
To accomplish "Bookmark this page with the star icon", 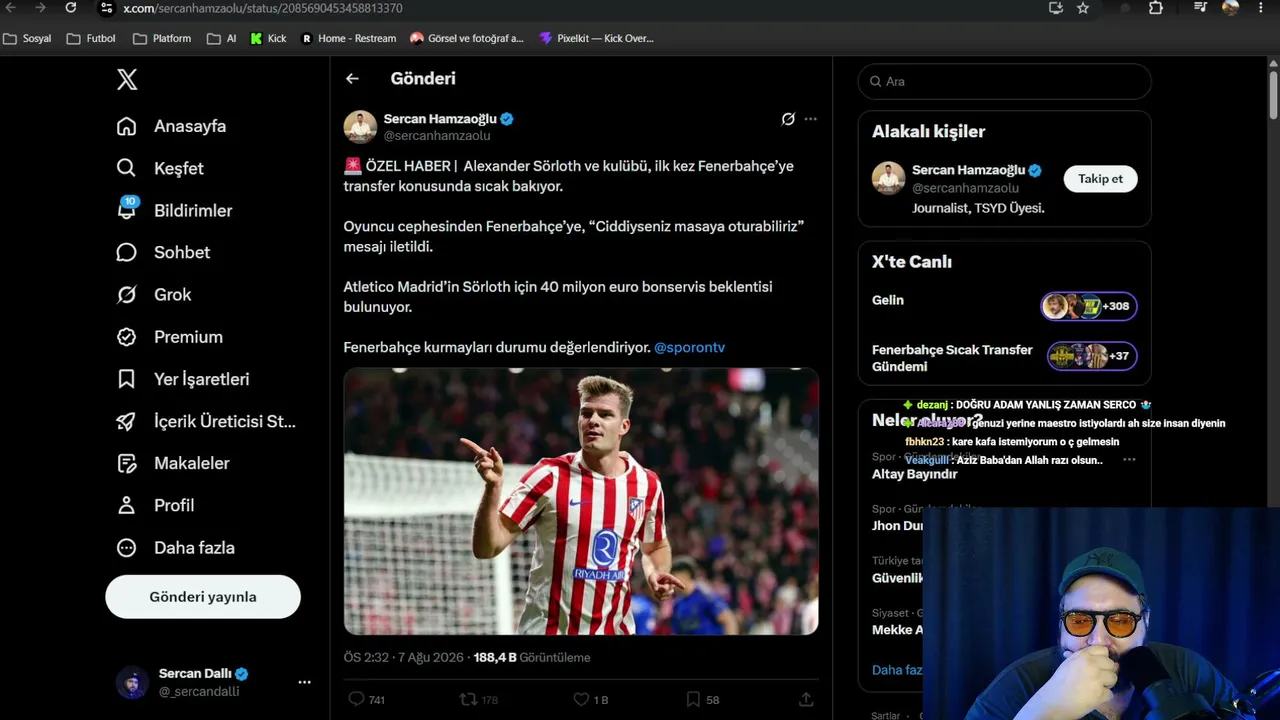I will (1083, 8).
